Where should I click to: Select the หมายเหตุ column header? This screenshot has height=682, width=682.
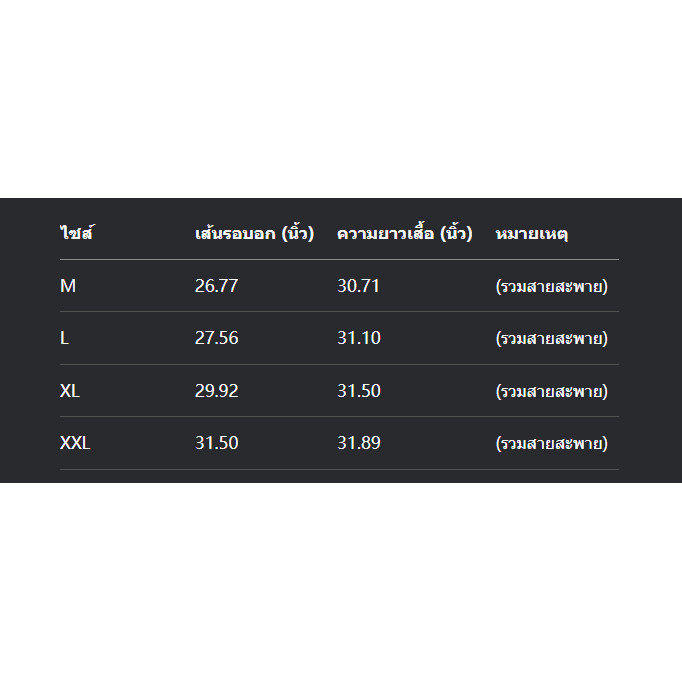(532, 234)
